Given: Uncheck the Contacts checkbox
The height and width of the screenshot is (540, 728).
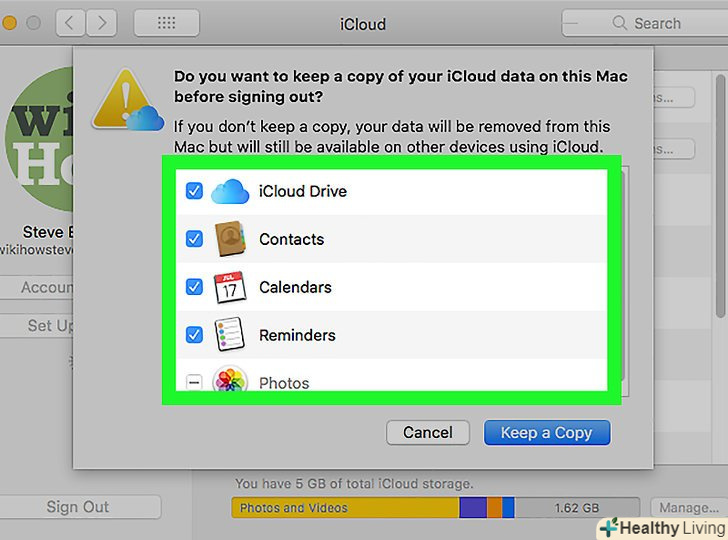Looking at the screenshot, I should 194,239.
